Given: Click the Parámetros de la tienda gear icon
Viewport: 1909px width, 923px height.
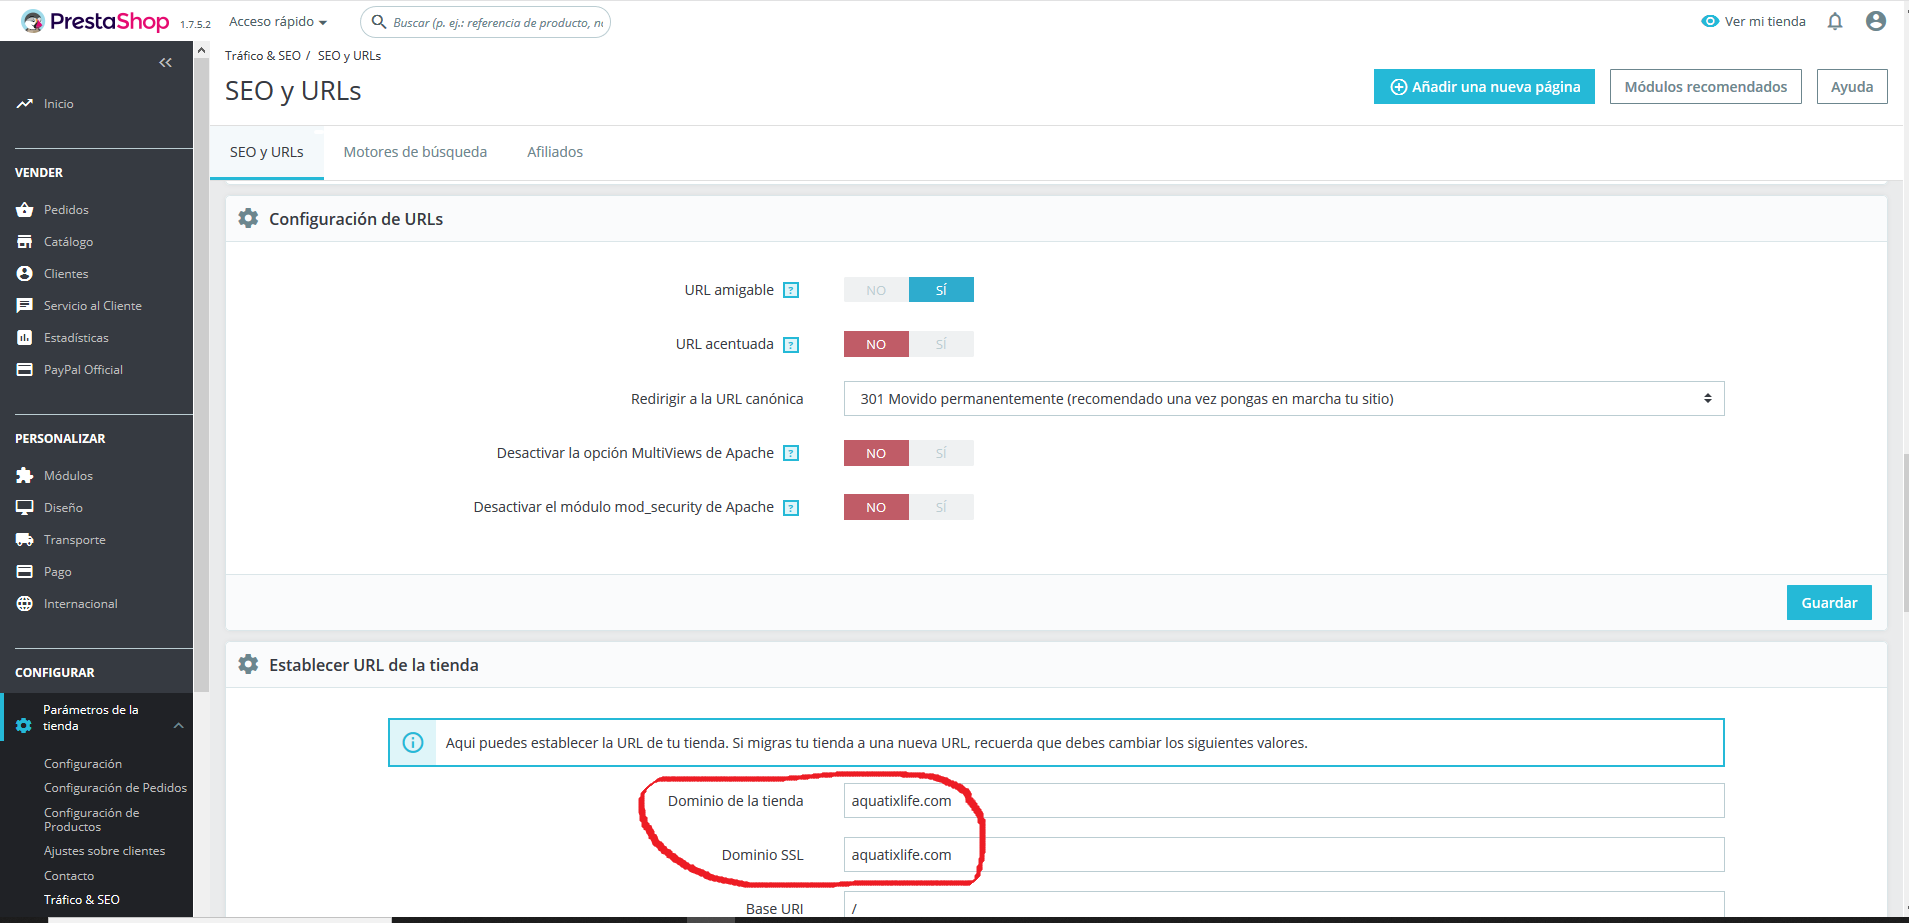Looking at the screenshot, I should (24, 725).
